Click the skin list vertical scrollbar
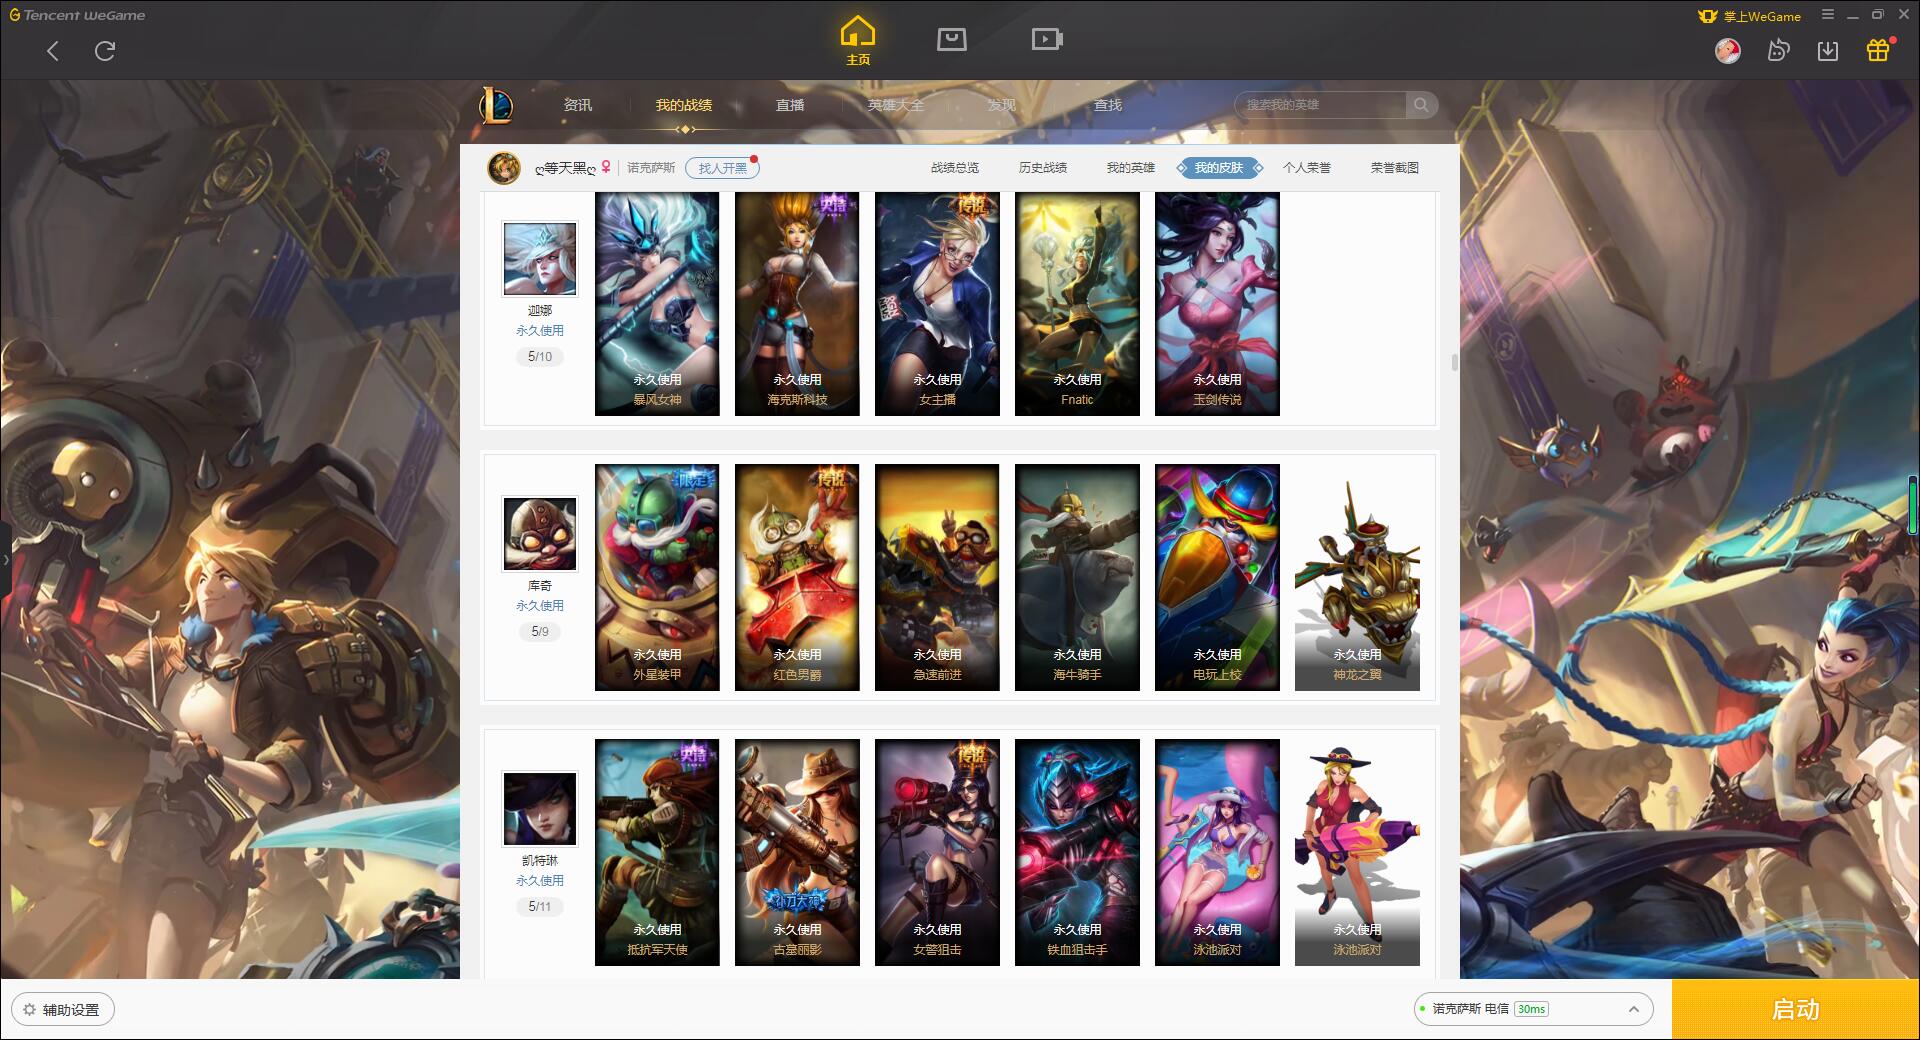The width and height of the screenshot is (1920, 1040). (x=1454, y=362)
